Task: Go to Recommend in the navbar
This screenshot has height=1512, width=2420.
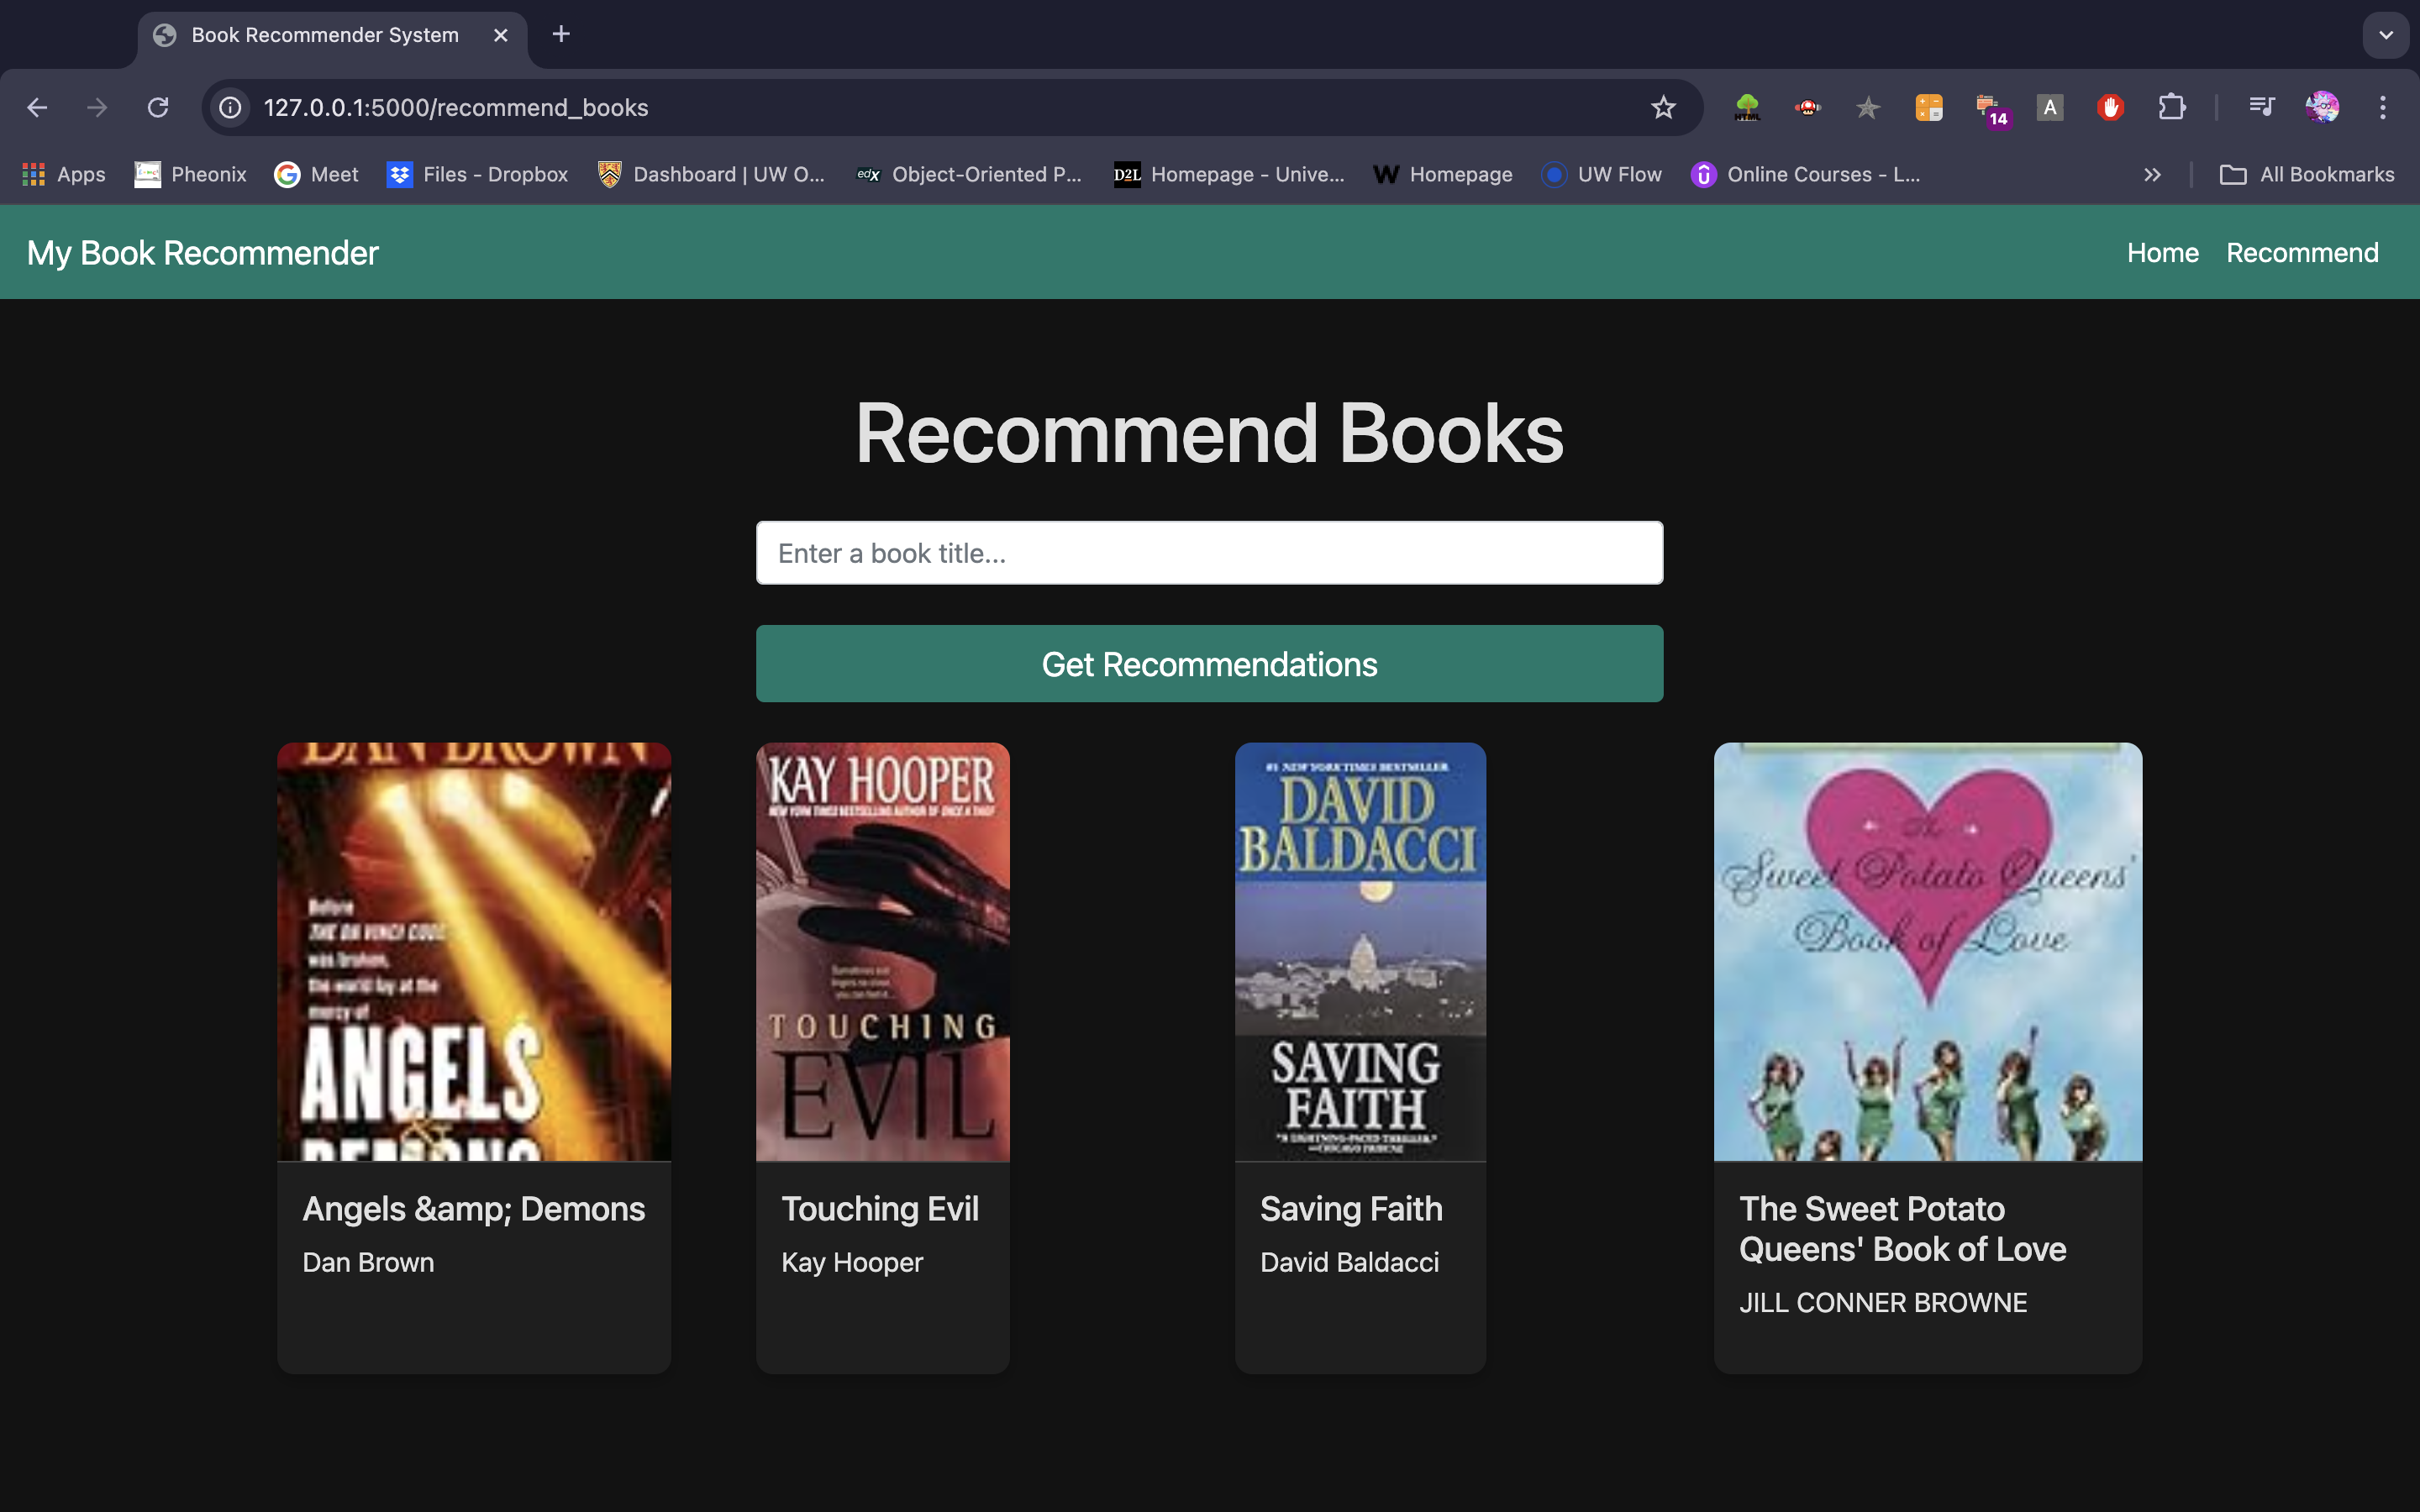Action: tap(2302, 253)
